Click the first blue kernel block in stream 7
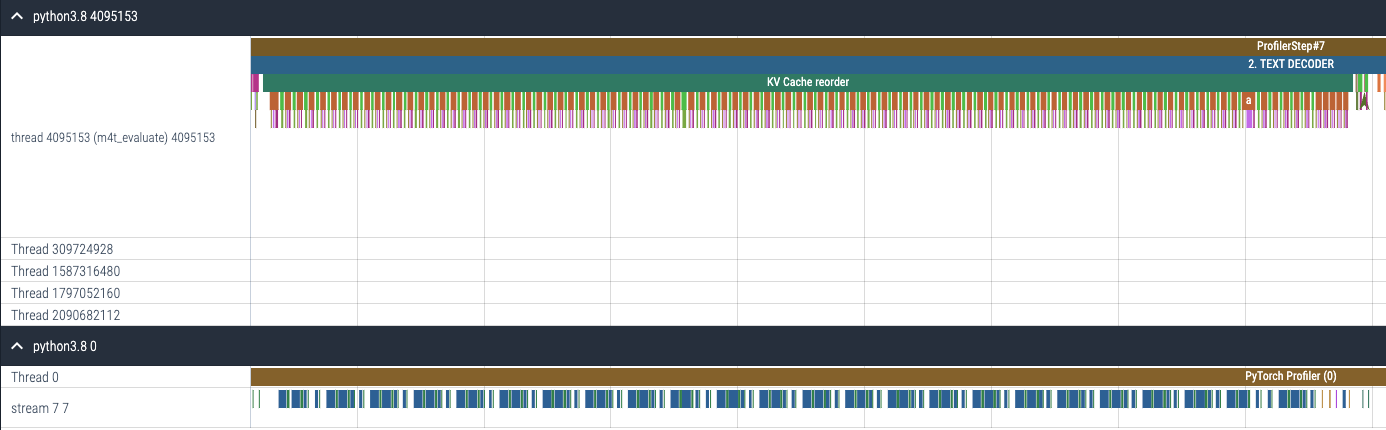The width and height of the screenshot is (1386, 430). 283,399
